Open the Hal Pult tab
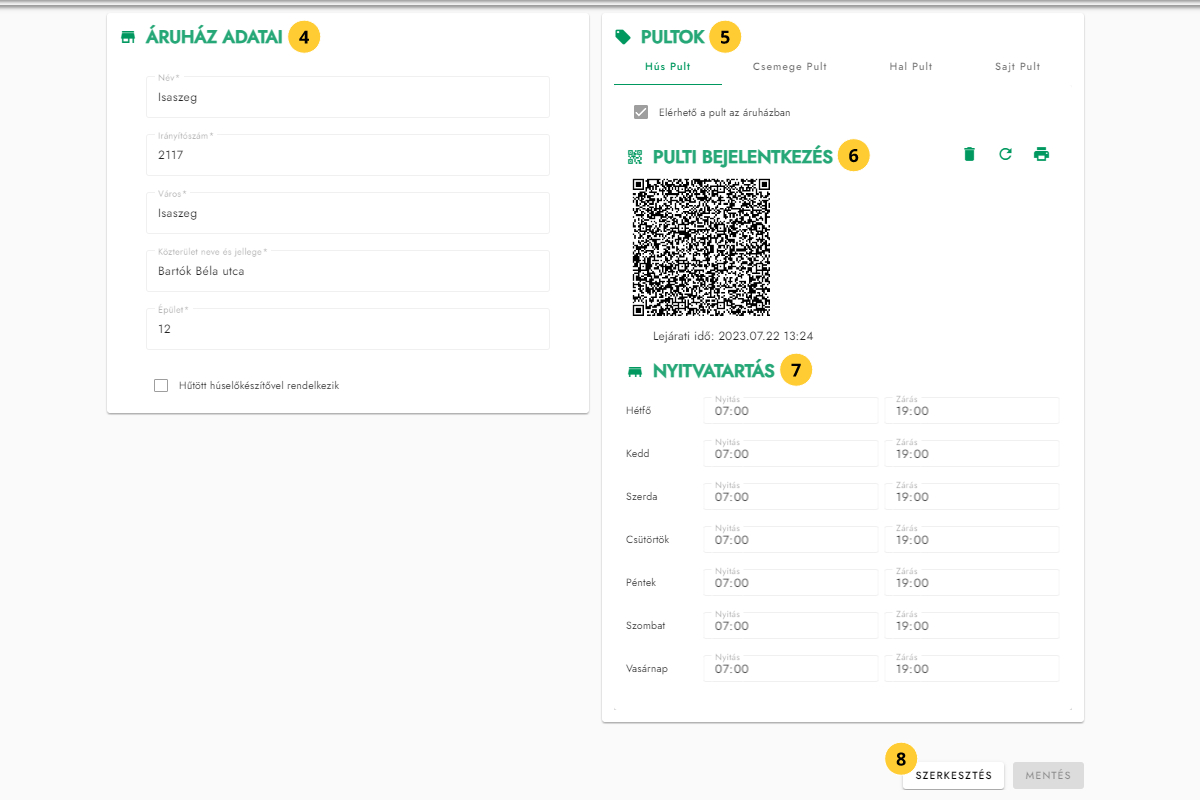 pos(911,67)
